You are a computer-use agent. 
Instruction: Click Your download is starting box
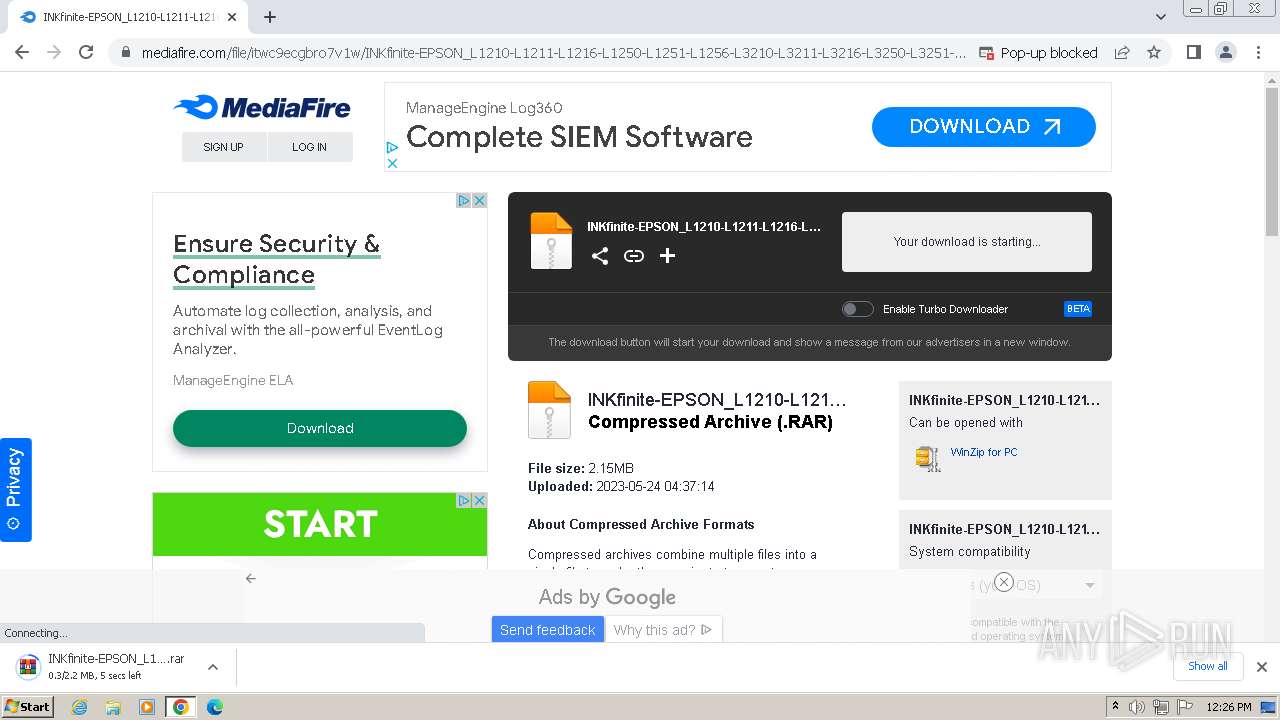coord(967,242)
